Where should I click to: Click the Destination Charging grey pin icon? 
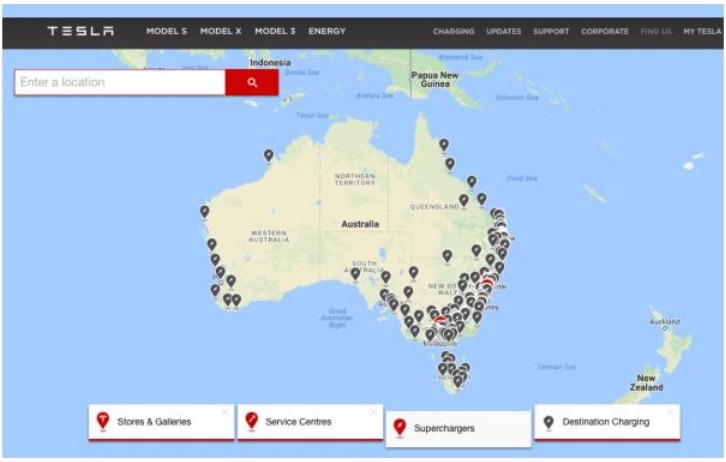pyautogui.click(x=549, y=422)
